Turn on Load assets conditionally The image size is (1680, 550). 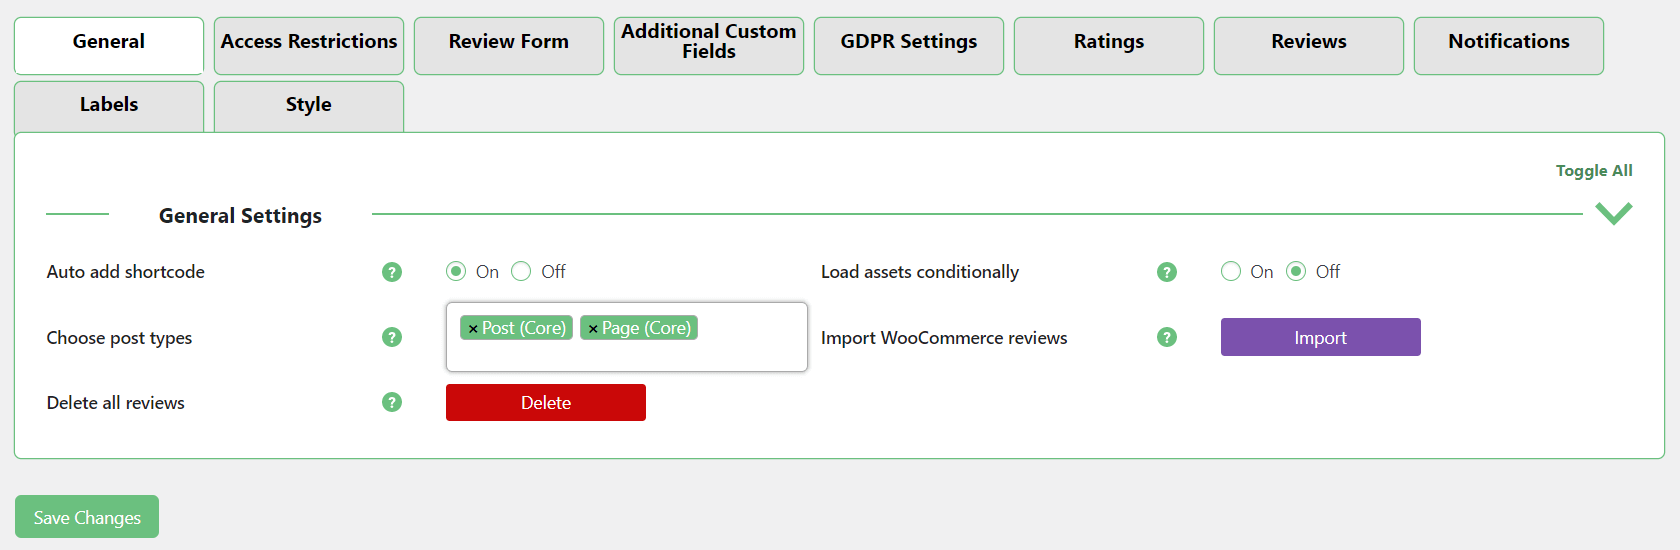[x=1231, y=272]
